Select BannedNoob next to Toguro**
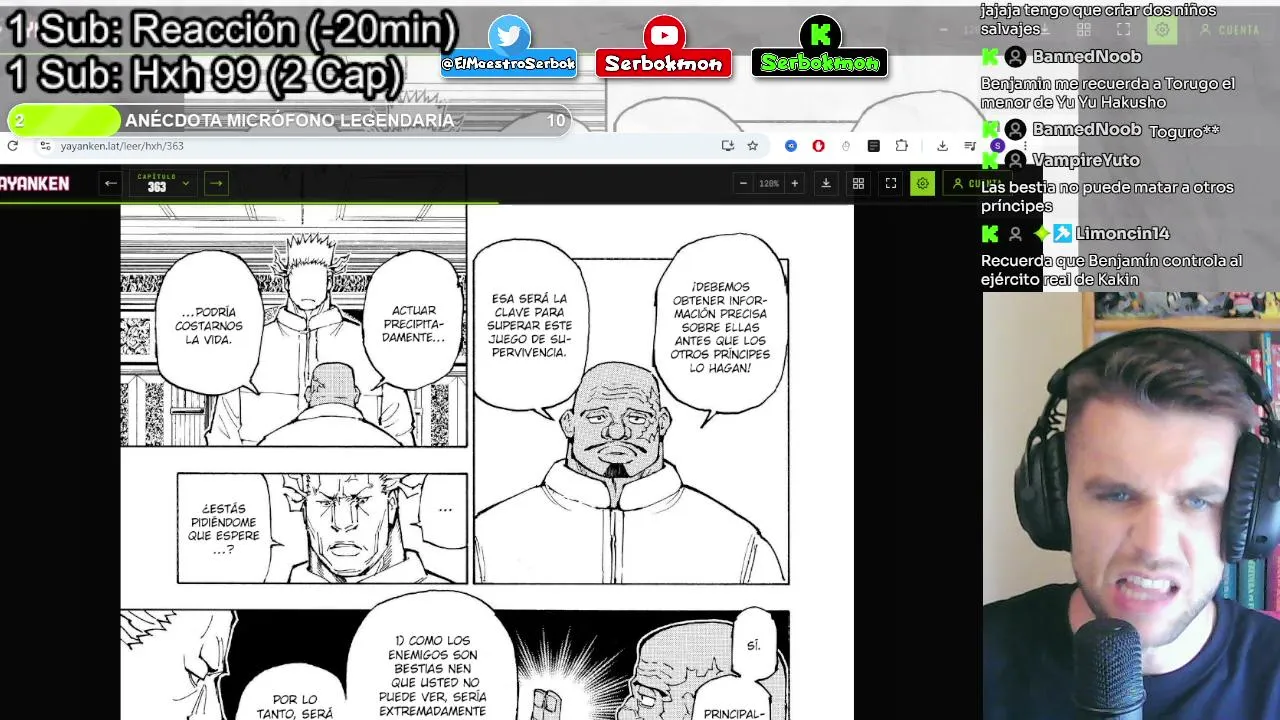This screenshot has width=1280, height=720. coord(1086,129)
